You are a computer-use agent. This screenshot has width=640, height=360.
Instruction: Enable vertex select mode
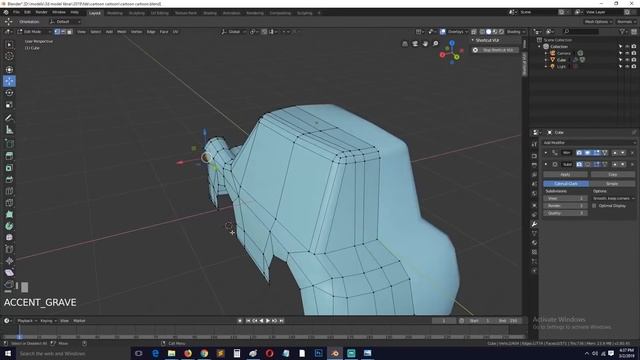tap(57, 32)
